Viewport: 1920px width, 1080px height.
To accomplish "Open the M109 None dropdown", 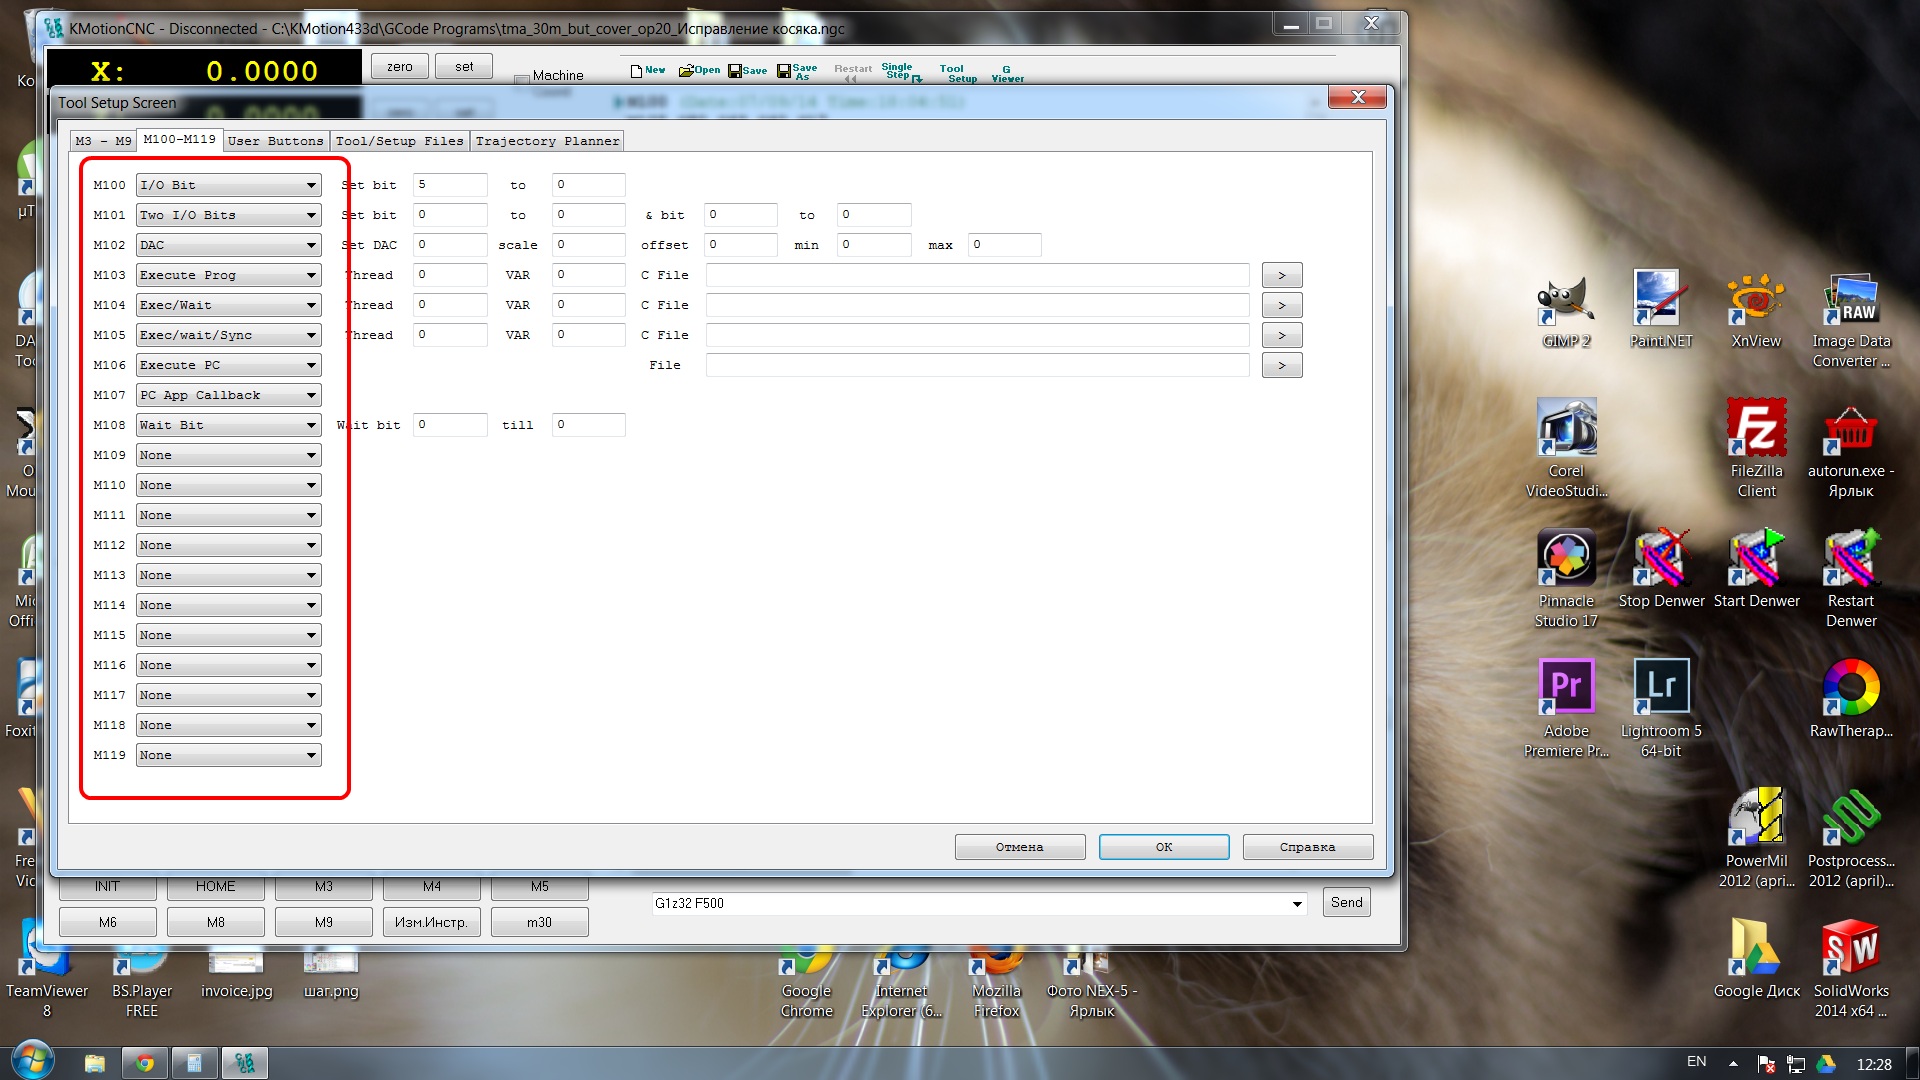I will pyautogui.click(x=311, y=455).
